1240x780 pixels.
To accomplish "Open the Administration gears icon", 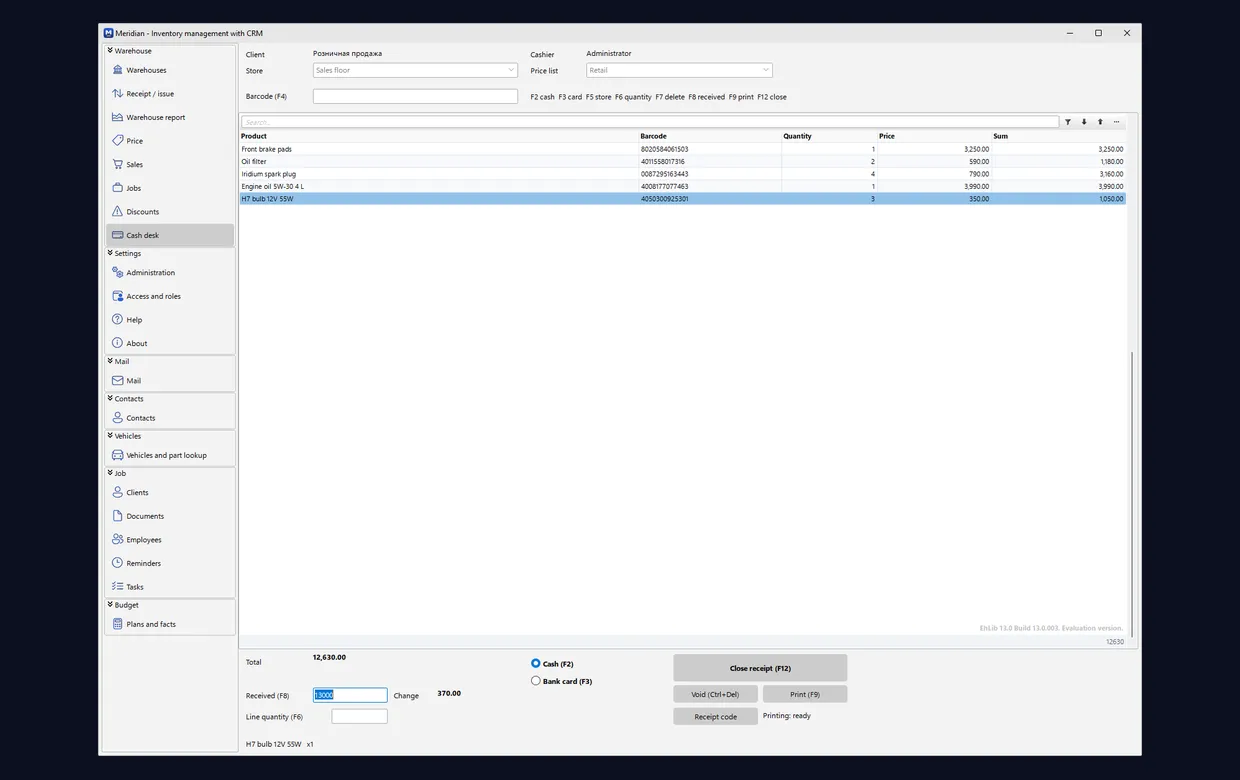I will pos(118,272).
